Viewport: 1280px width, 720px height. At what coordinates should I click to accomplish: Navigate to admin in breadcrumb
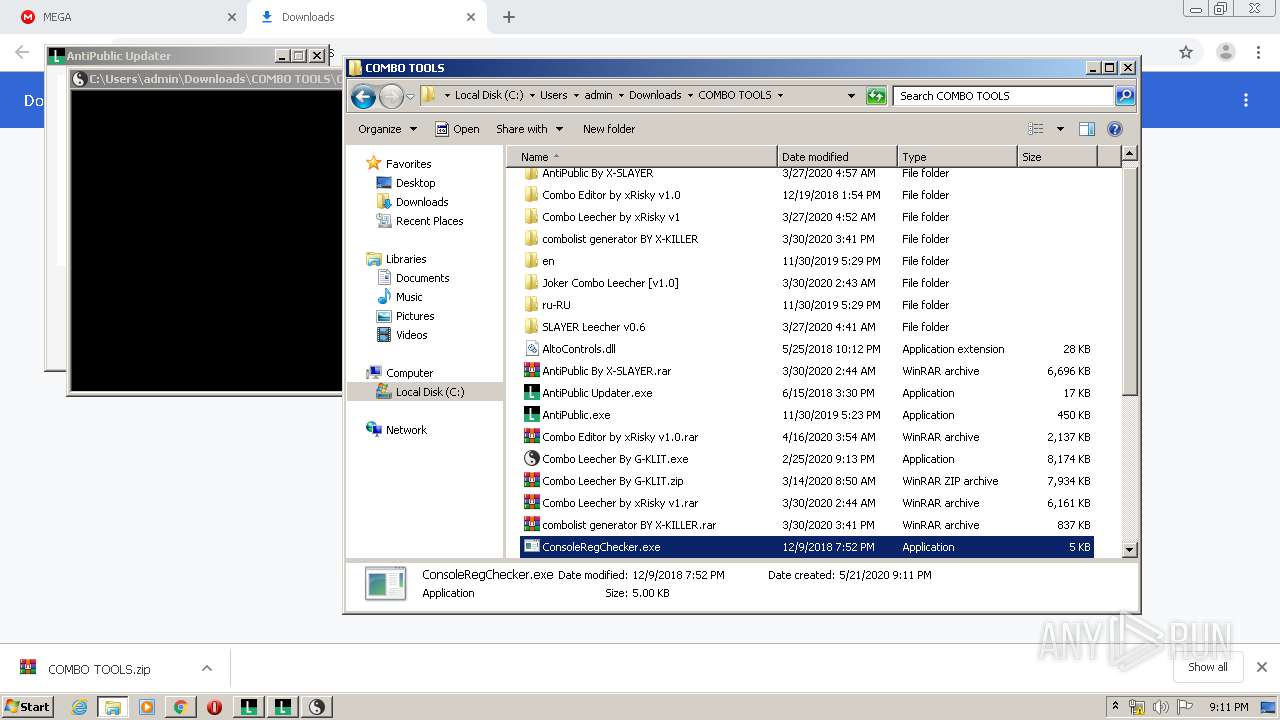click(598, 96)
